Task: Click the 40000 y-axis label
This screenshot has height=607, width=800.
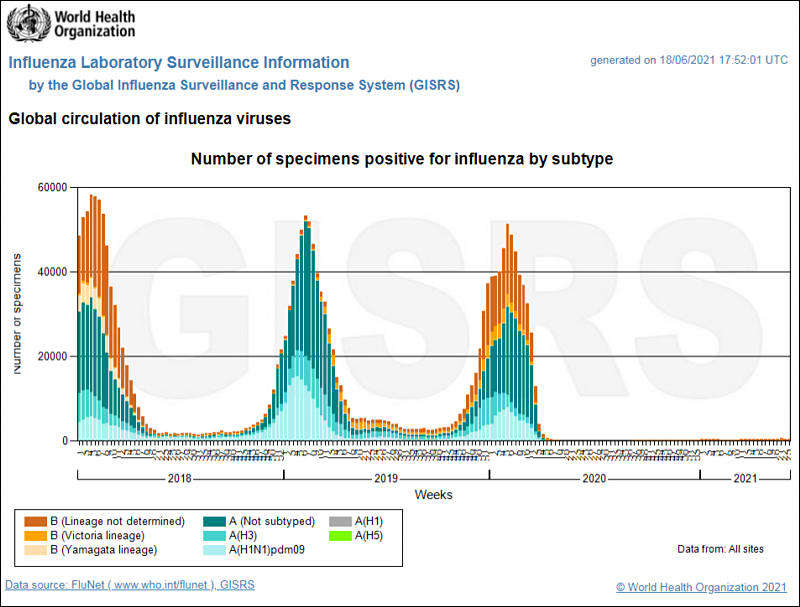Action: point(53,272)
